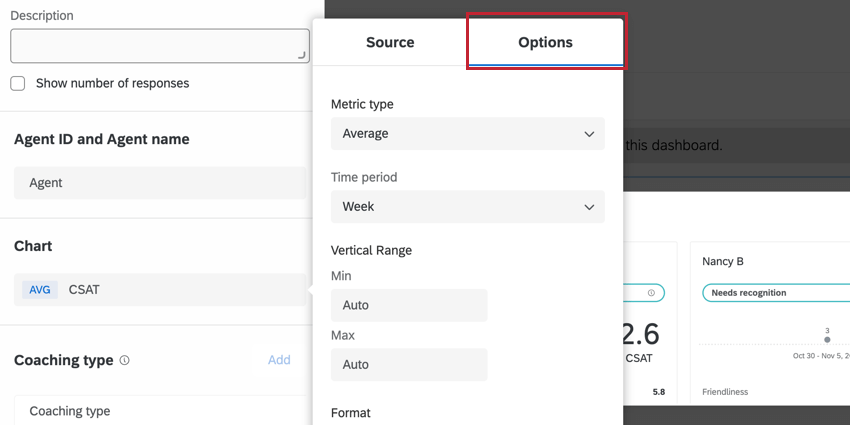
Task: Click the data point on Nancy's chart
Action: pos(827,340)
